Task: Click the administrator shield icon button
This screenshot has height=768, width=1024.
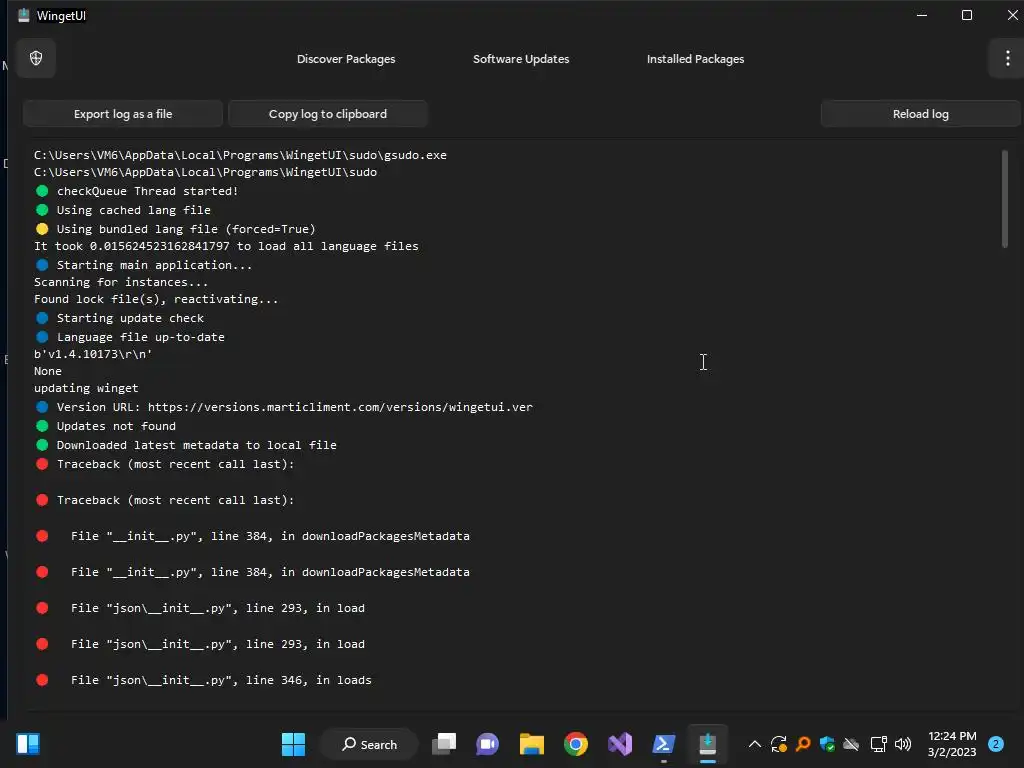Action: pyautogui.click(x=36, y=58)
